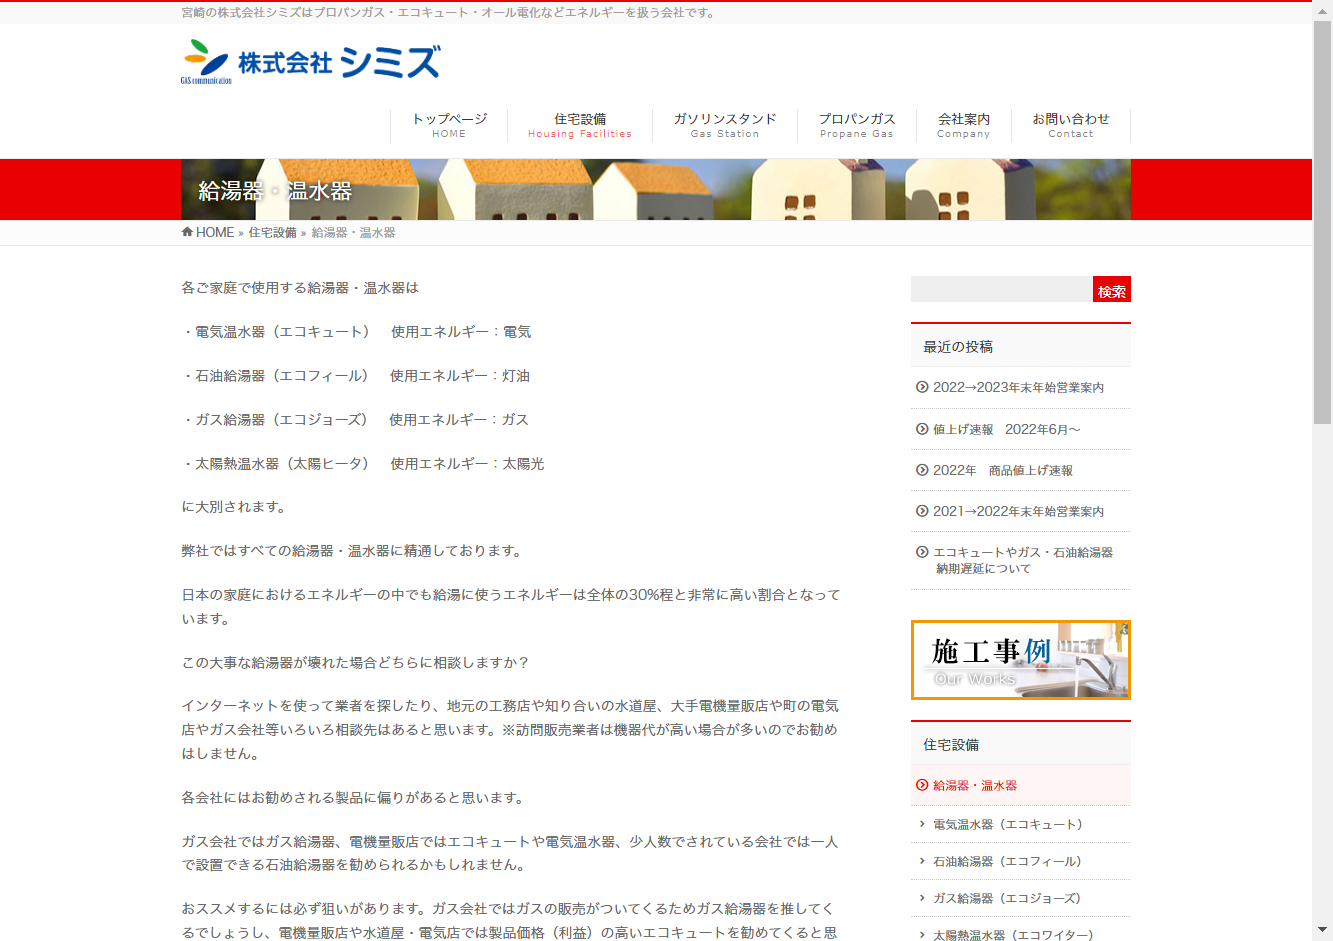This screenshot has width=1333, height=941.
Task: Go to プロパンガス Propane Gas page
Action: click(856, 125)
